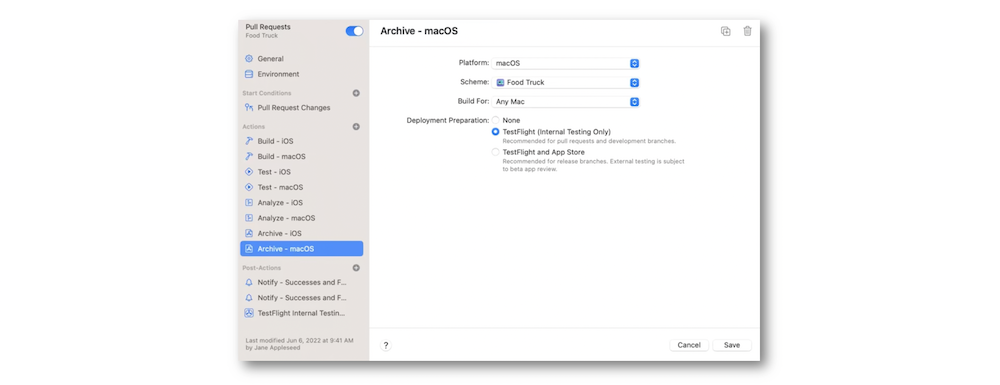Click the TestFlight Internal Testing icon

249,313
